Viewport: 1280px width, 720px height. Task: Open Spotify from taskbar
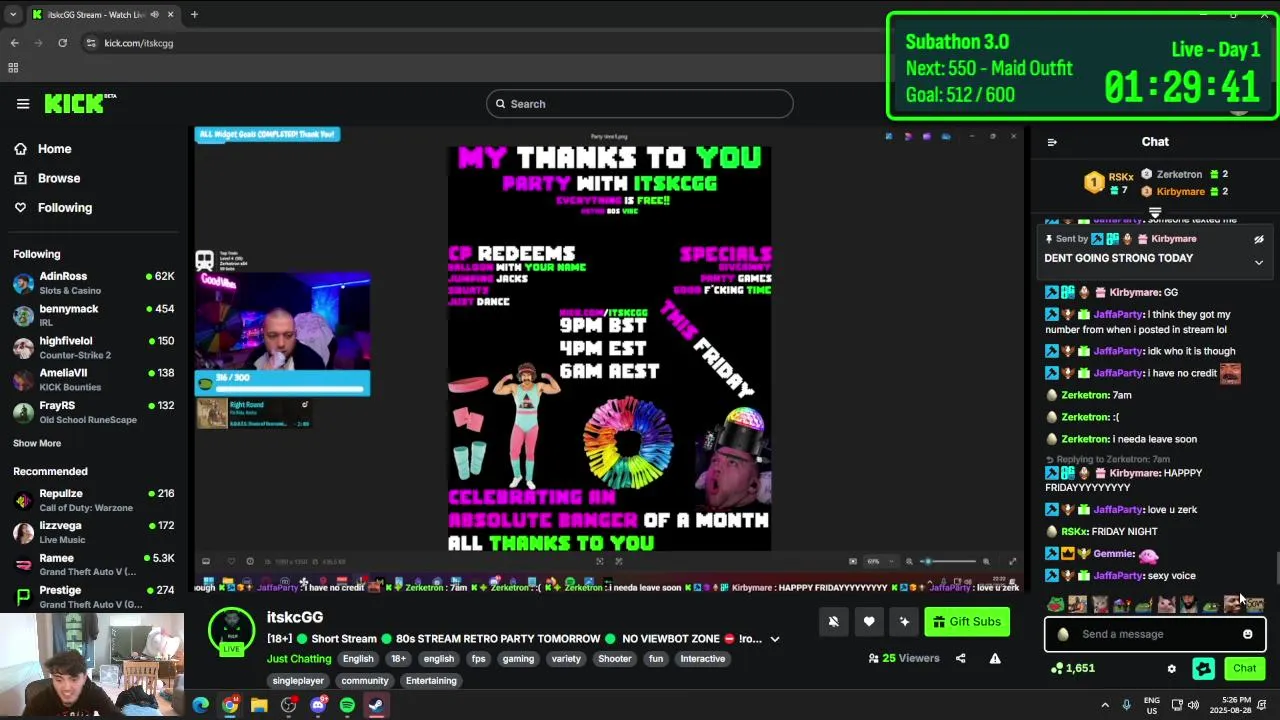pos(347,705)
